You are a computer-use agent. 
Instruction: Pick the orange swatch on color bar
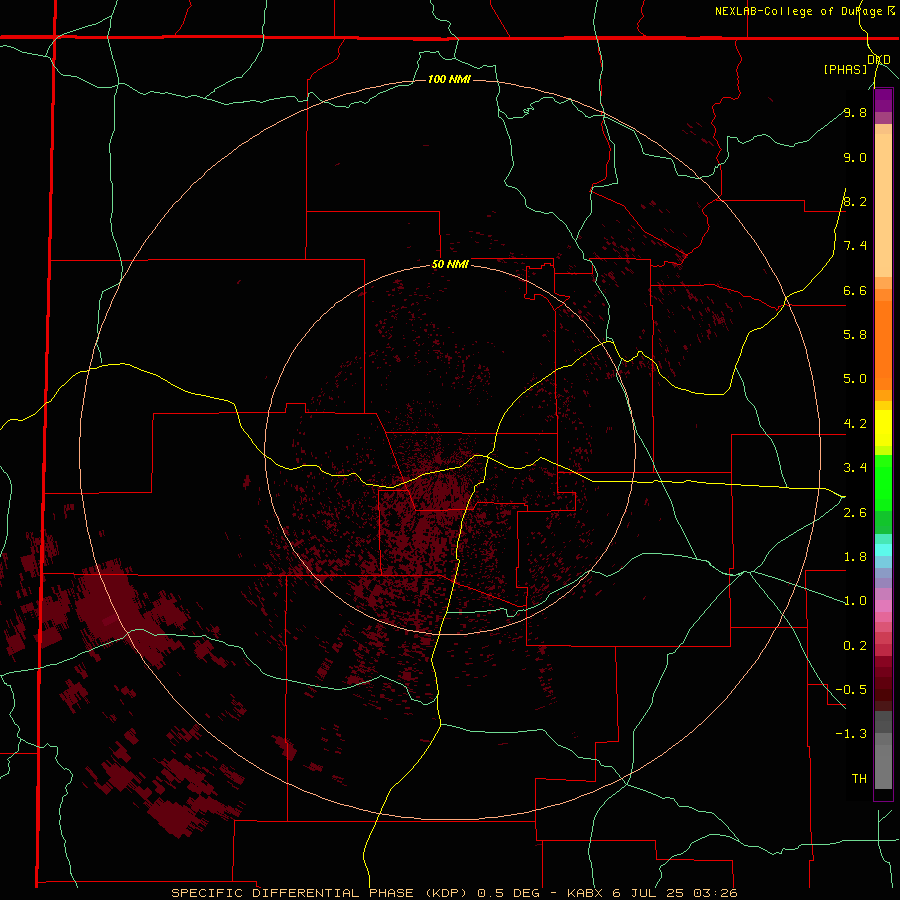tap(883, 346)
